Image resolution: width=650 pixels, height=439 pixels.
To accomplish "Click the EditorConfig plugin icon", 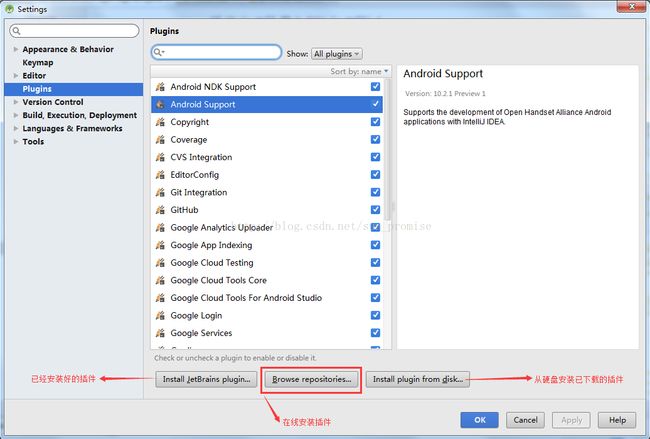I will tap(160, 175).
